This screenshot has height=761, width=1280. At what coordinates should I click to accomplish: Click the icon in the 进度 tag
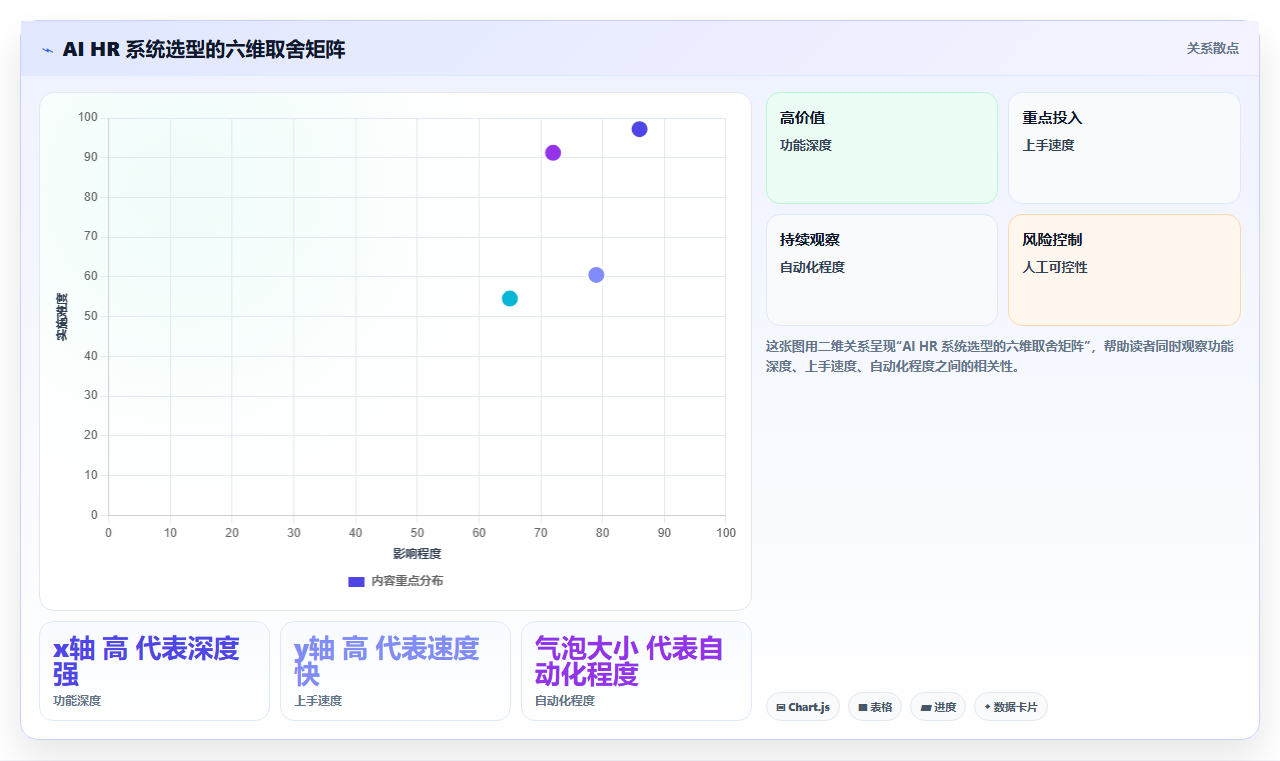926,708
